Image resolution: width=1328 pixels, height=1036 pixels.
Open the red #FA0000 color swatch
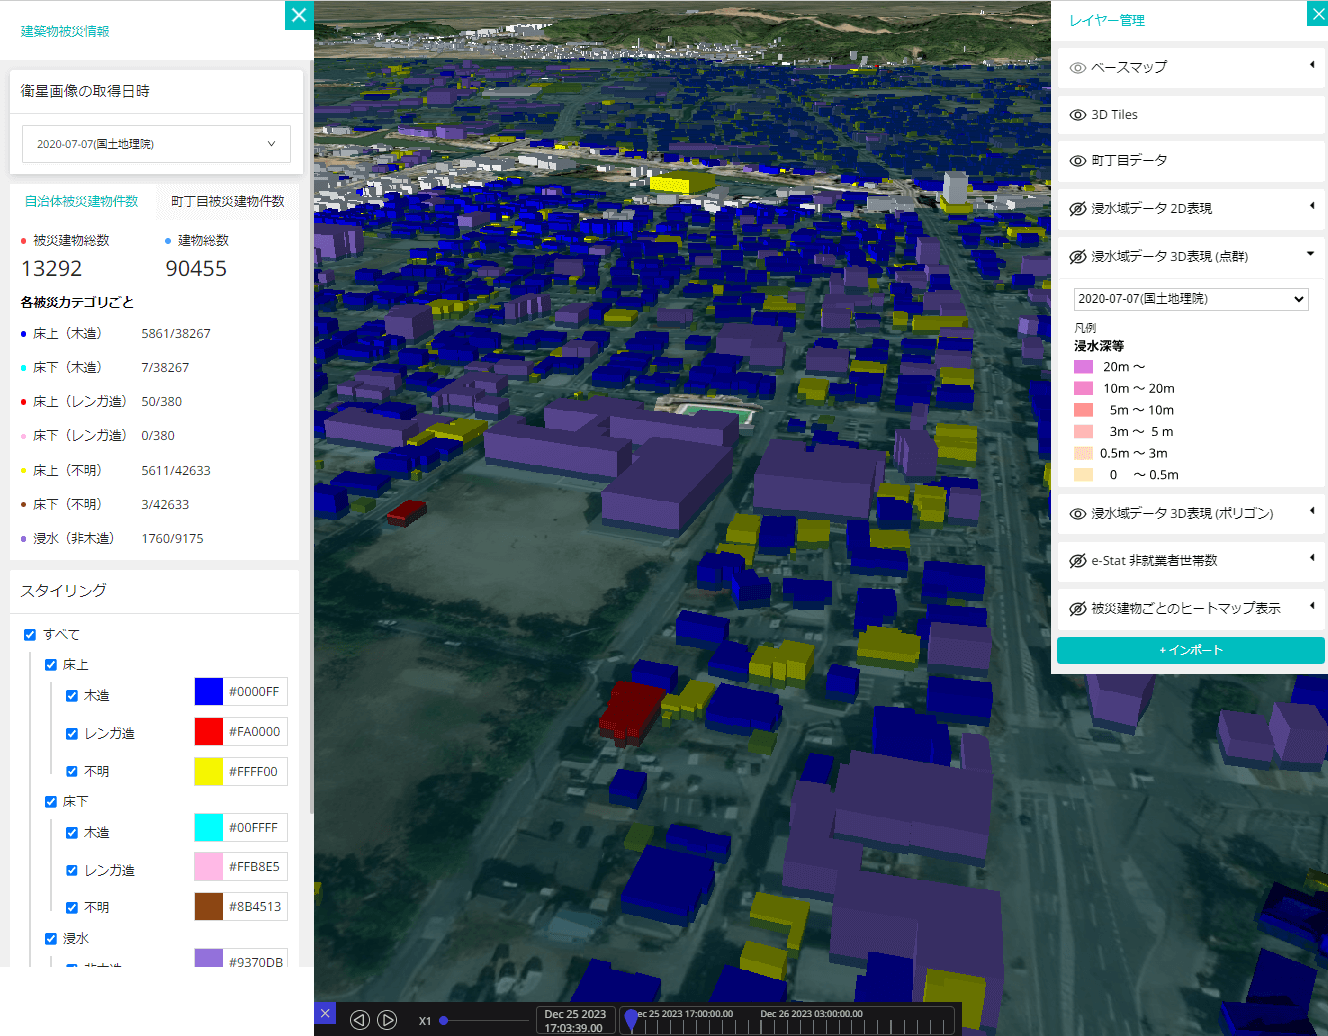pos(209,732)
